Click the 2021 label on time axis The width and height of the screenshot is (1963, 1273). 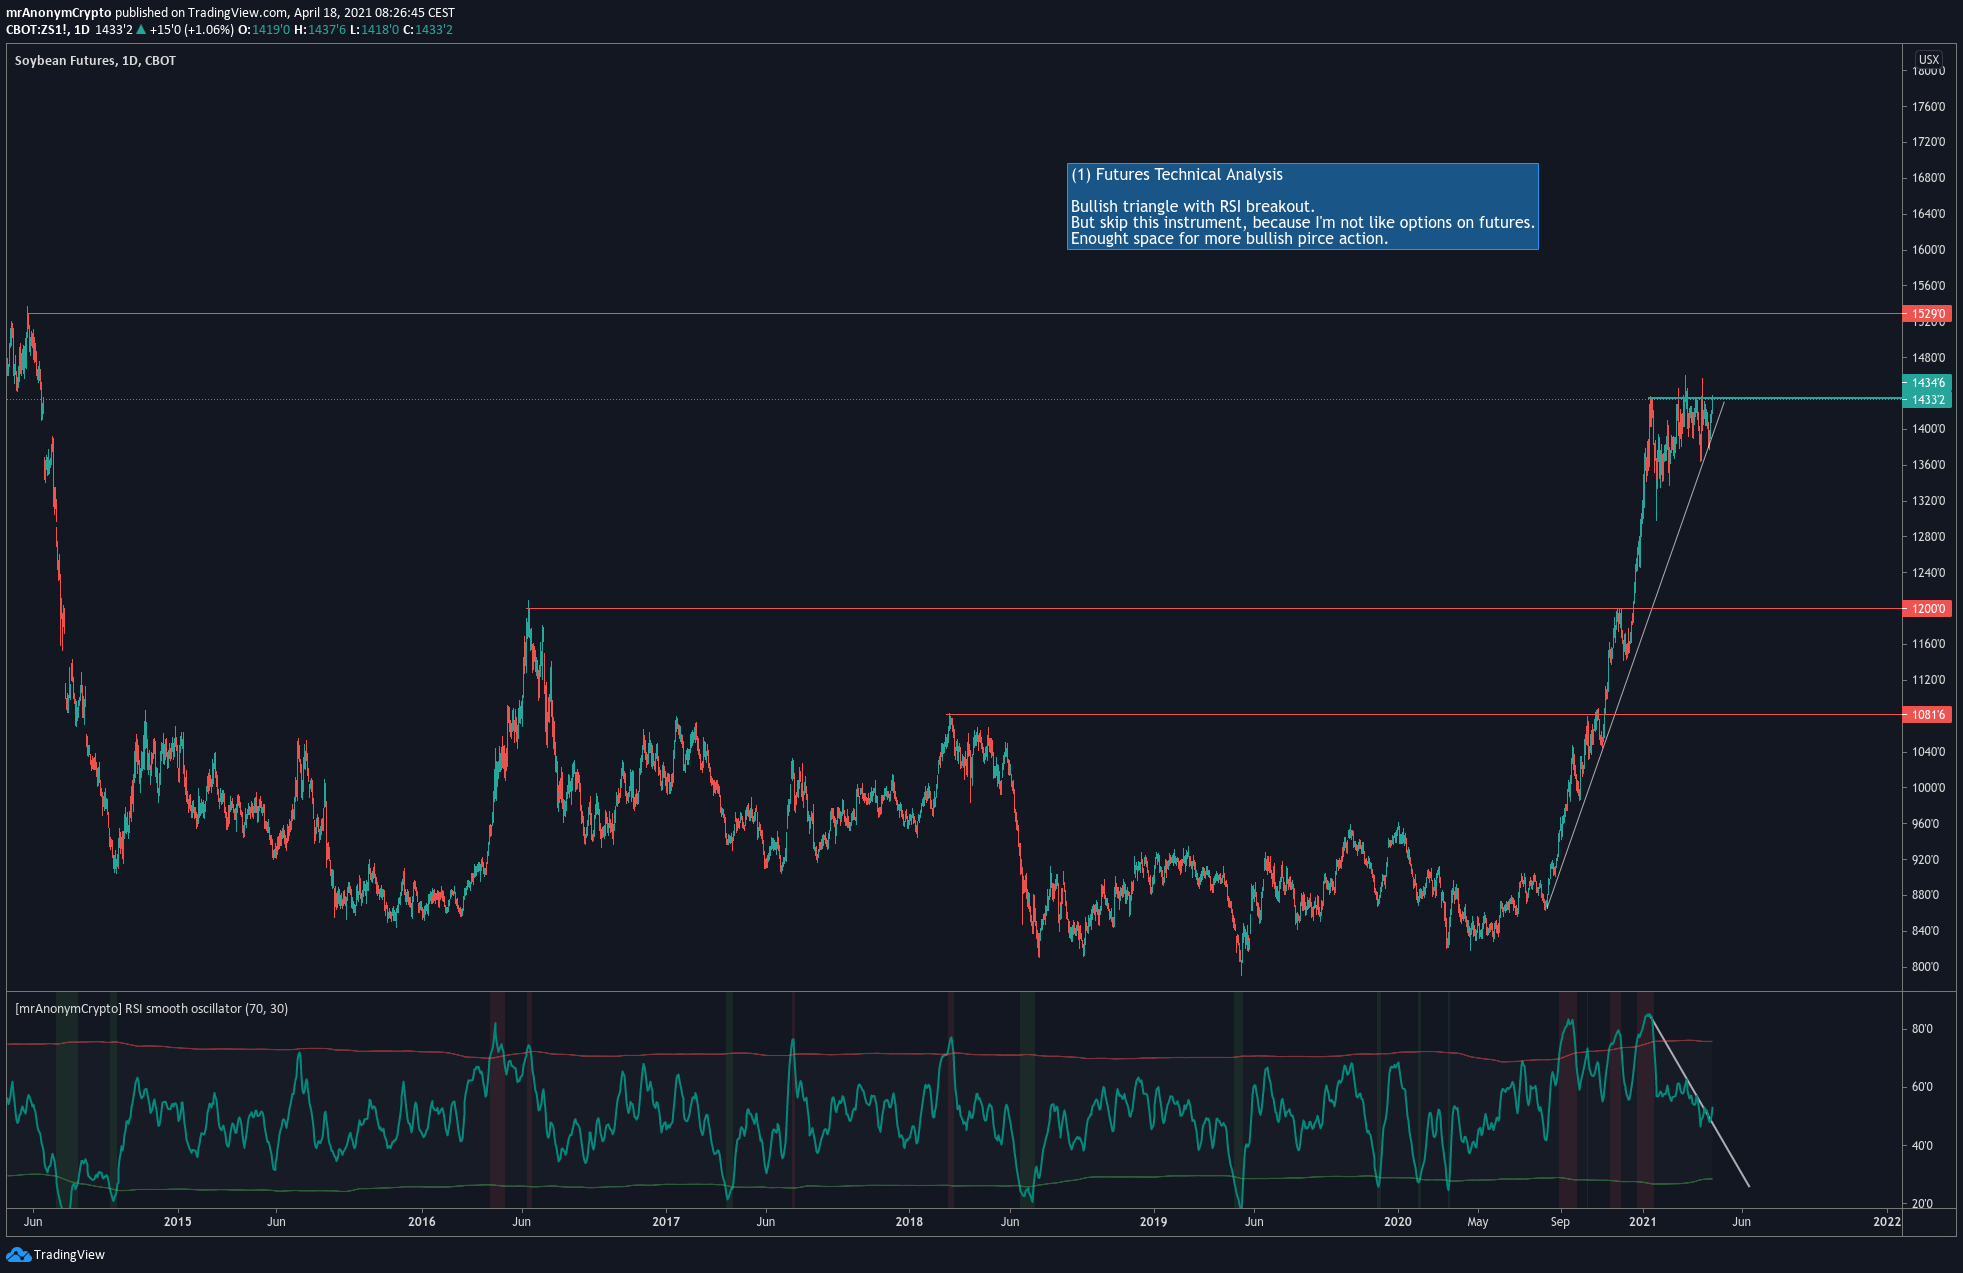pyautogui.click(x=1642, y=1222)
